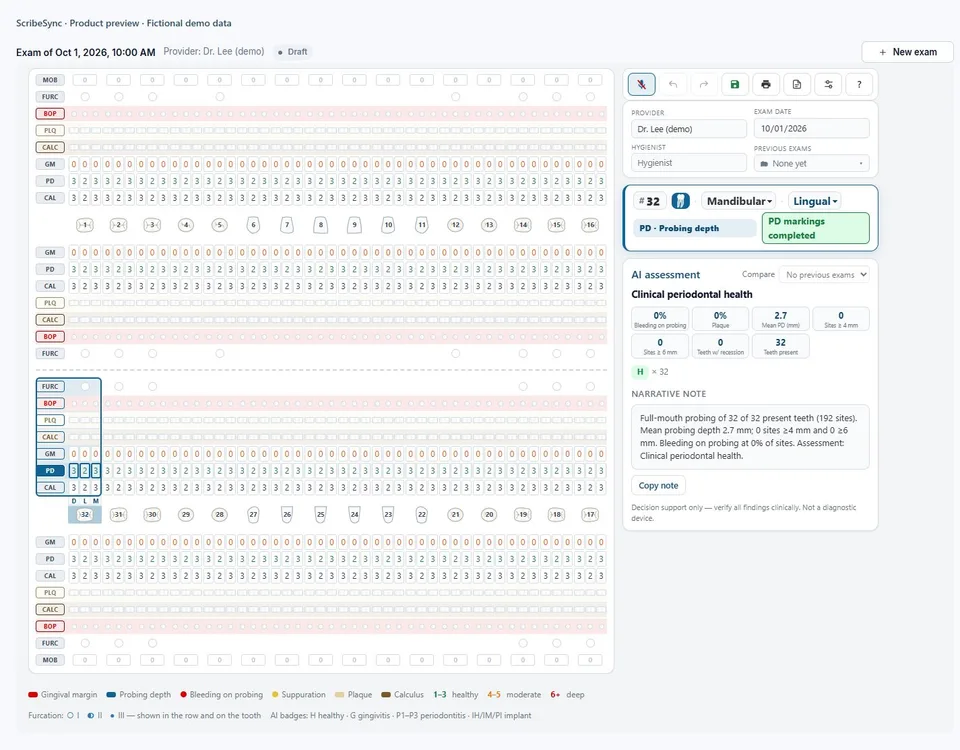Screen dimensions: 960x750
Task: Select tooth 22 icon in the chart
Action: pos(422,514)
